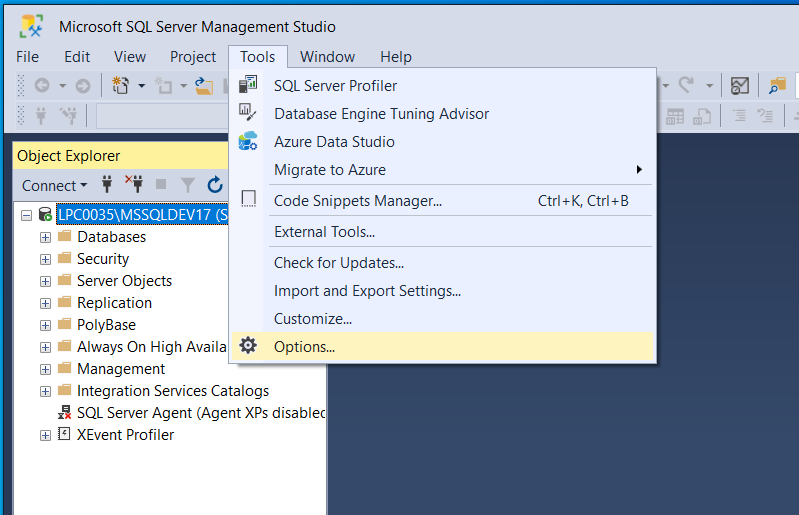The height and width of the screenshot is (515, 799).
Task: Click the Refresh icon in Object Explorer
Action: pos(214,184)
